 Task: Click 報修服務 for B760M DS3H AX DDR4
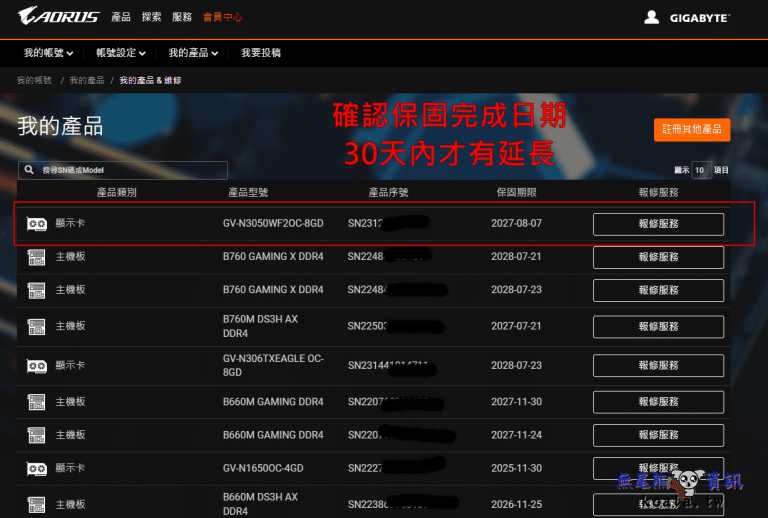(658, 327)
